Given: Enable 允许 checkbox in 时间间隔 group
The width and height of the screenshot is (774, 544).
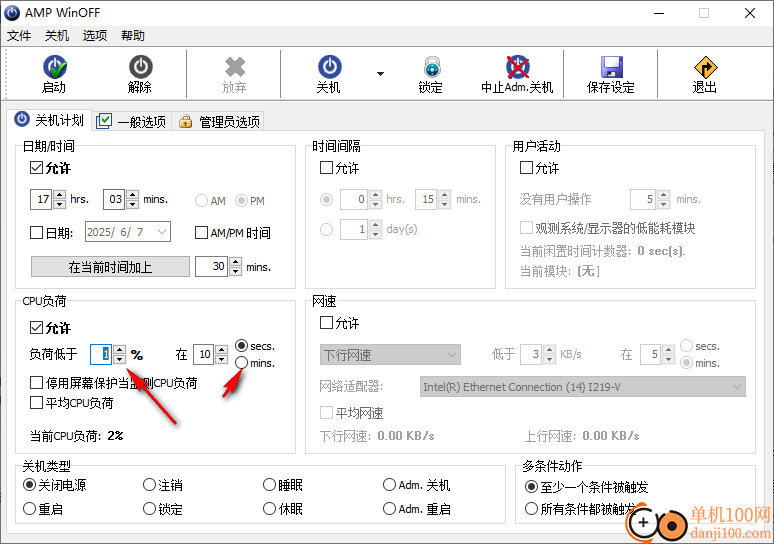Looking at the screenshot, I should click(x=326, y=168).
